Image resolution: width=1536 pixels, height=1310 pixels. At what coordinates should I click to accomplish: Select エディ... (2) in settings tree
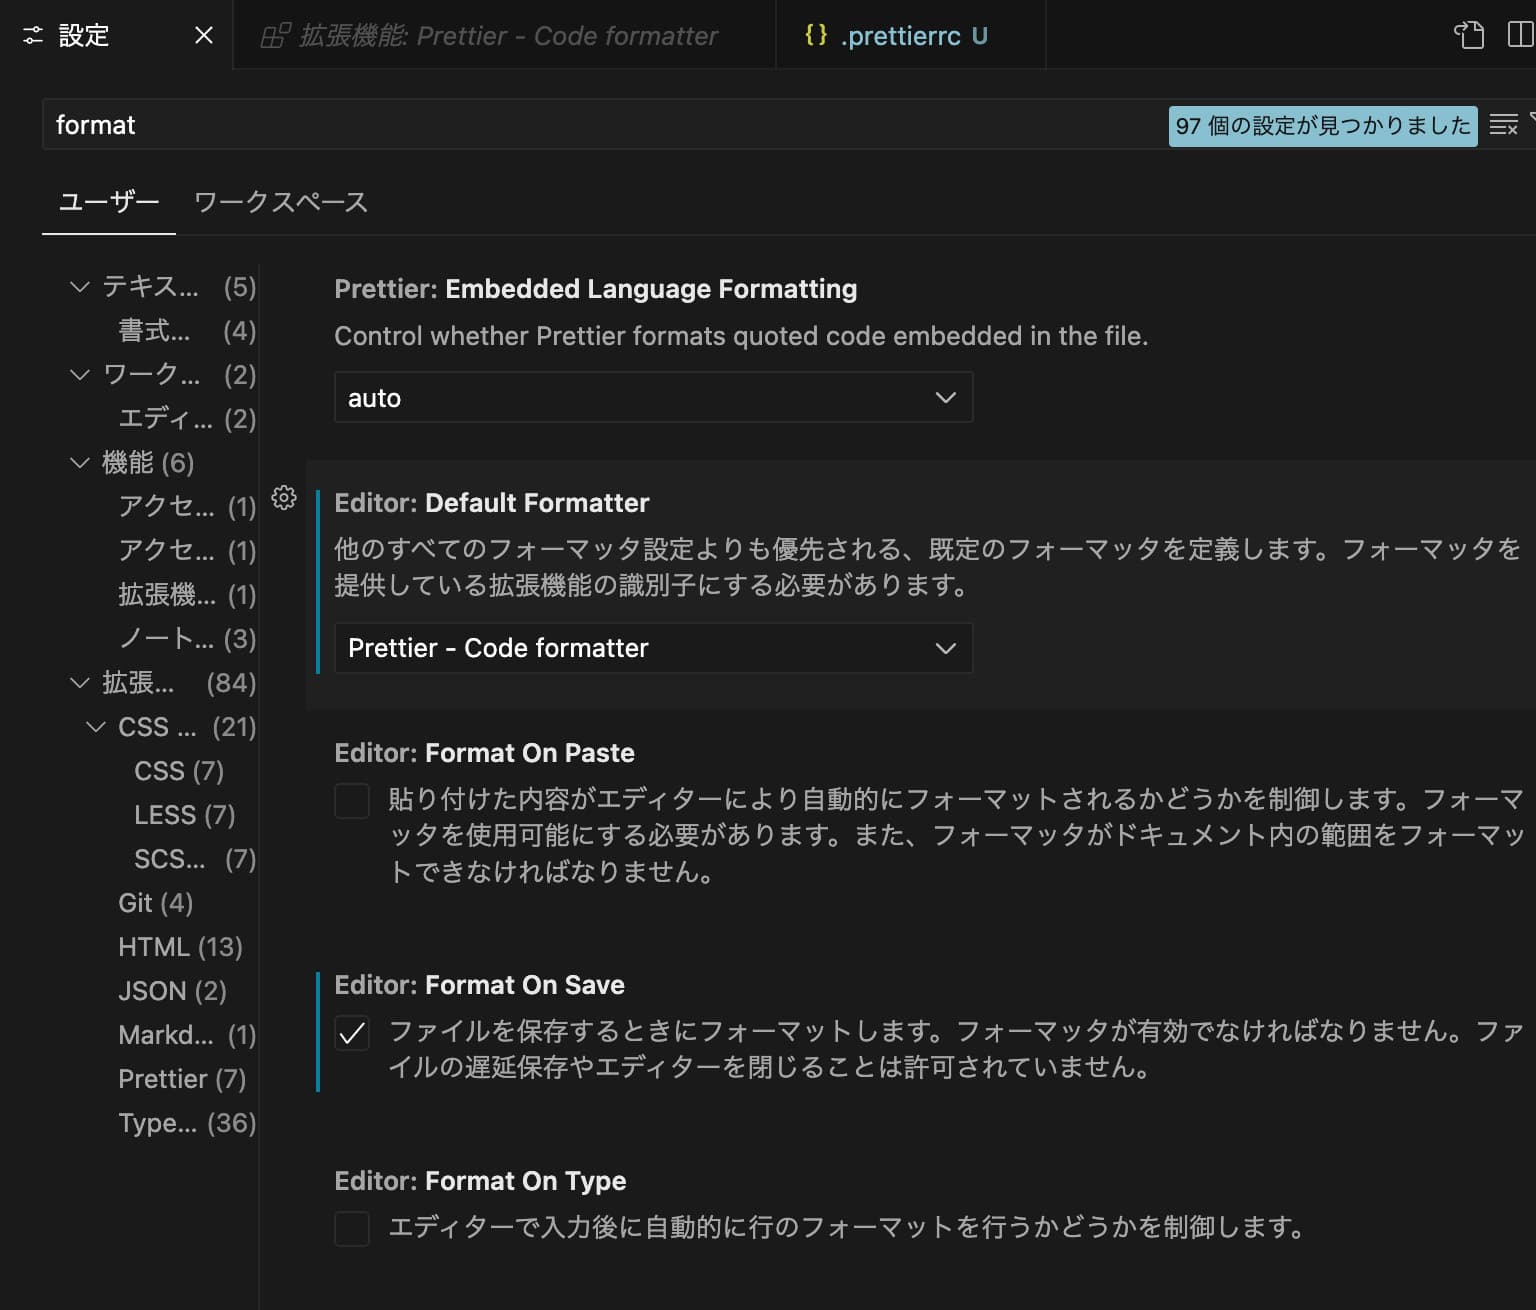[x=187, y=419]
